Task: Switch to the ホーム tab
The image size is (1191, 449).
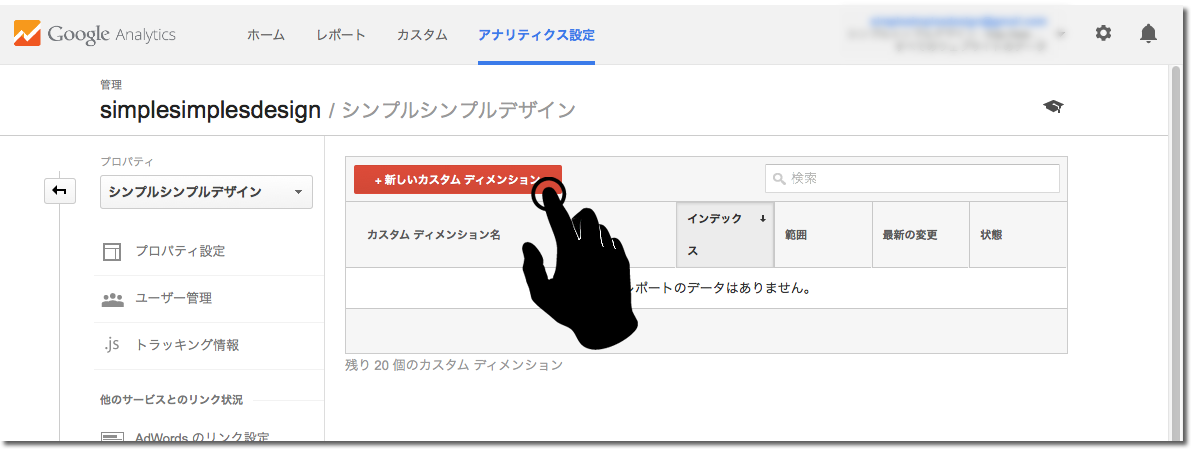Action: [266, 35]
